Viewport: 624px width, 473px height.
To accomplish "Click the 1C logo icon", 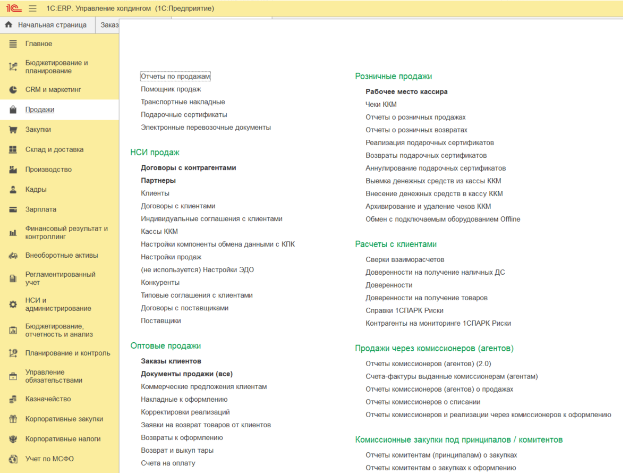I will click(14, 8).
